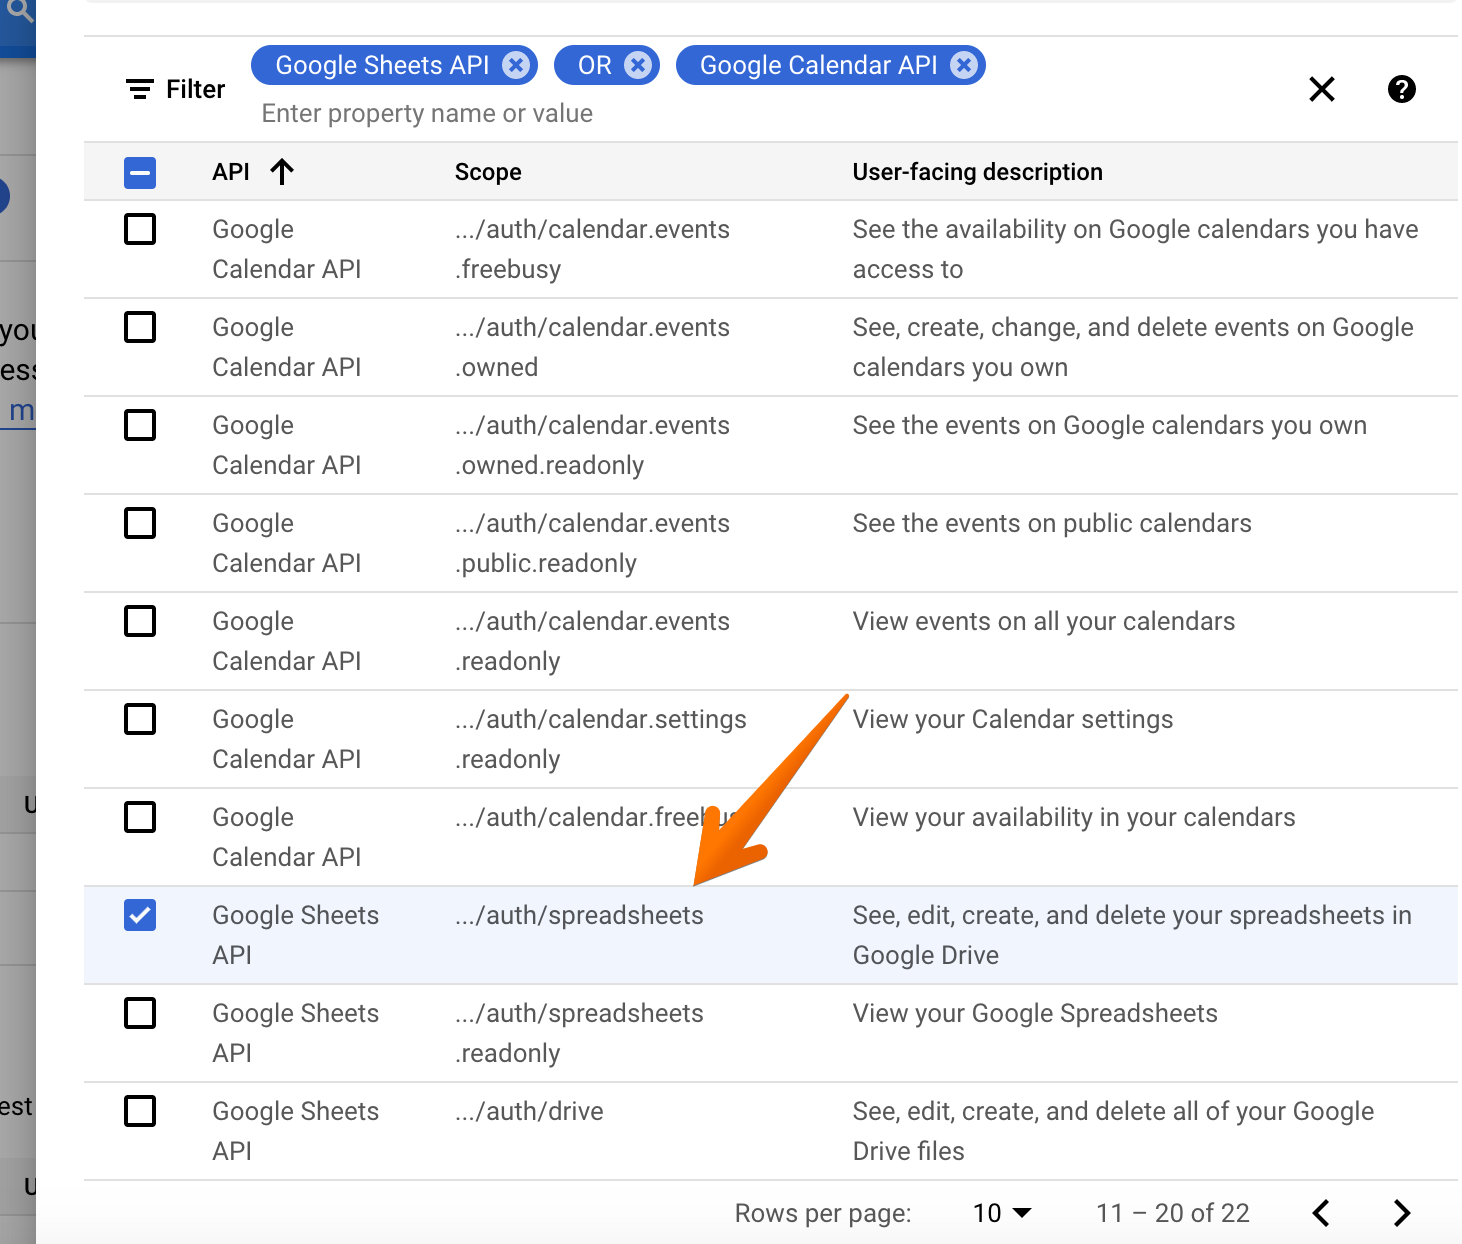Viewport: 1462px width, 1244px height.
Task: Click the User-facing description column header
Action: click(977, 172)
